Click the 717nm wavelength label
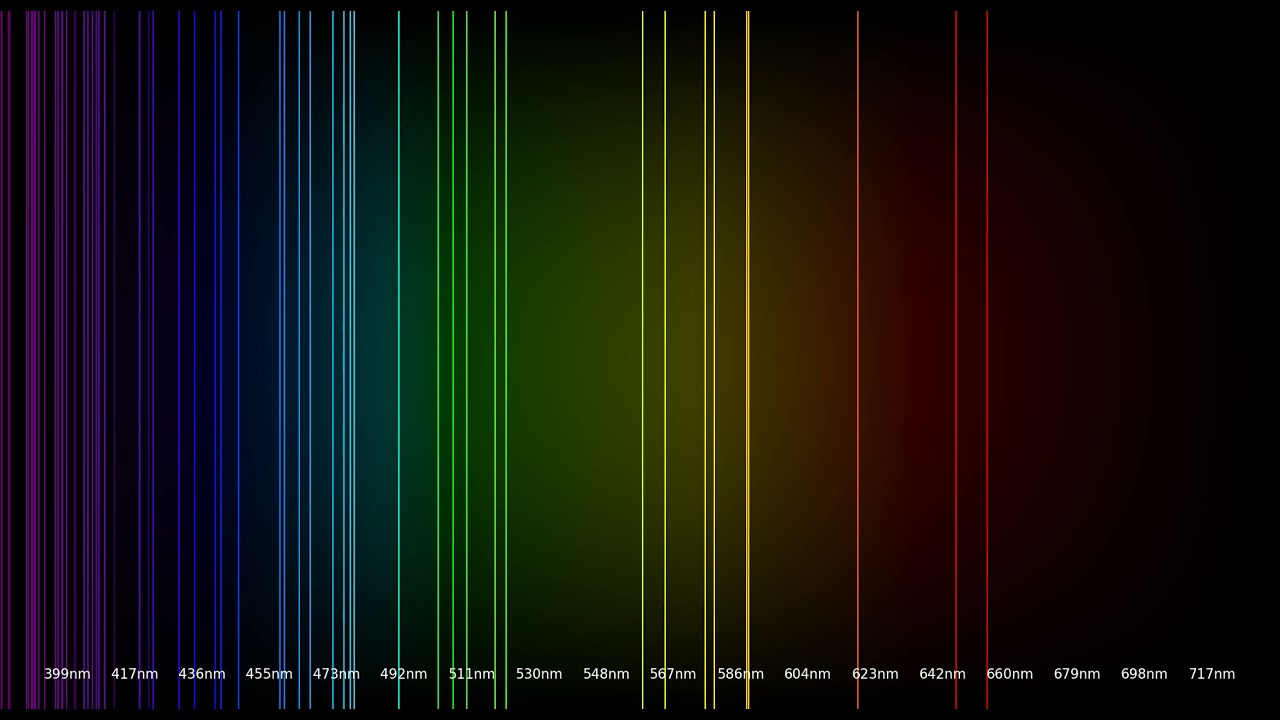The height and width of the screenshot is (720, 1280). click(x=1212, y=674)
